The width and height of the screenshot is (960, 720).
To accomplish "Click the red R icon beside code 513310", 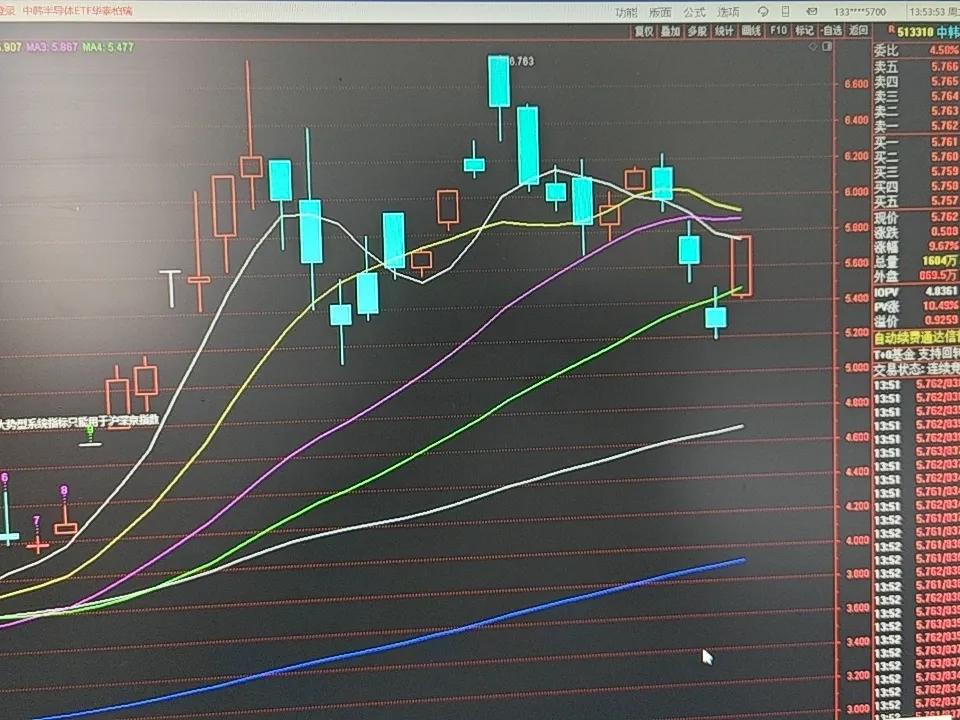I will pos(891,31).
